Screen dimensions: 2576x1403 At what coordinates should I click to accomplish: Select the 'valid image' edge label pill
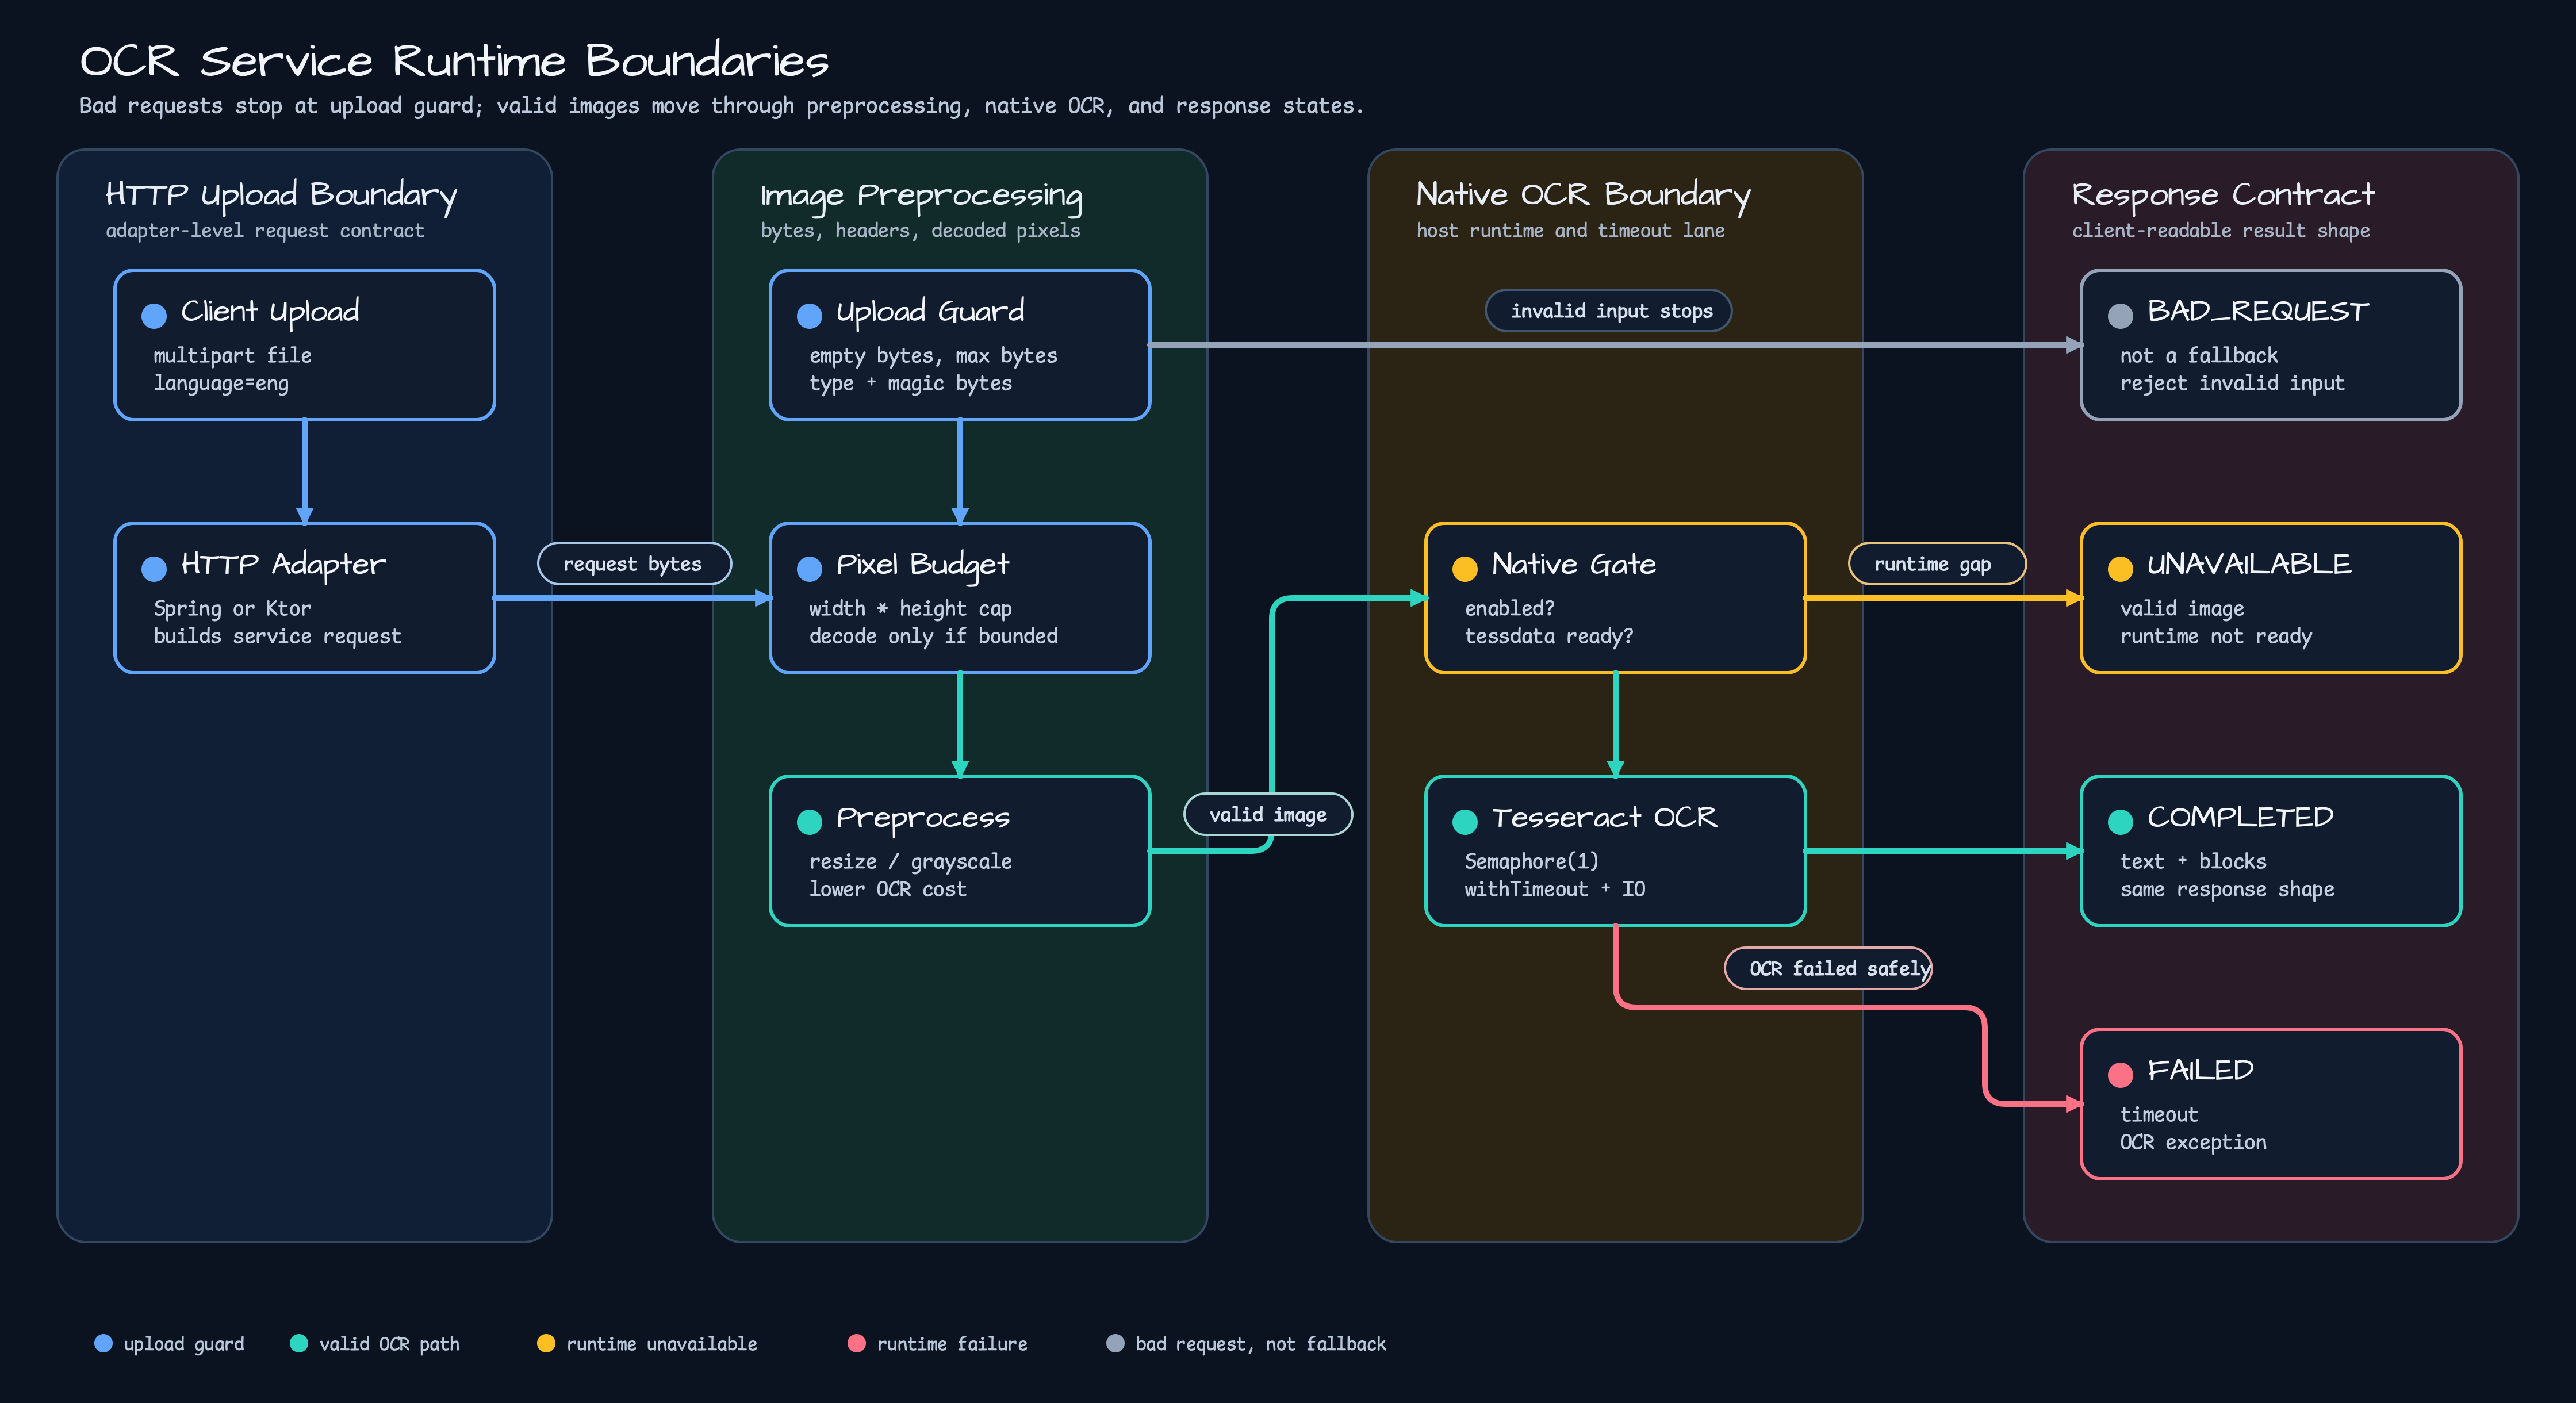(1268, 814)
